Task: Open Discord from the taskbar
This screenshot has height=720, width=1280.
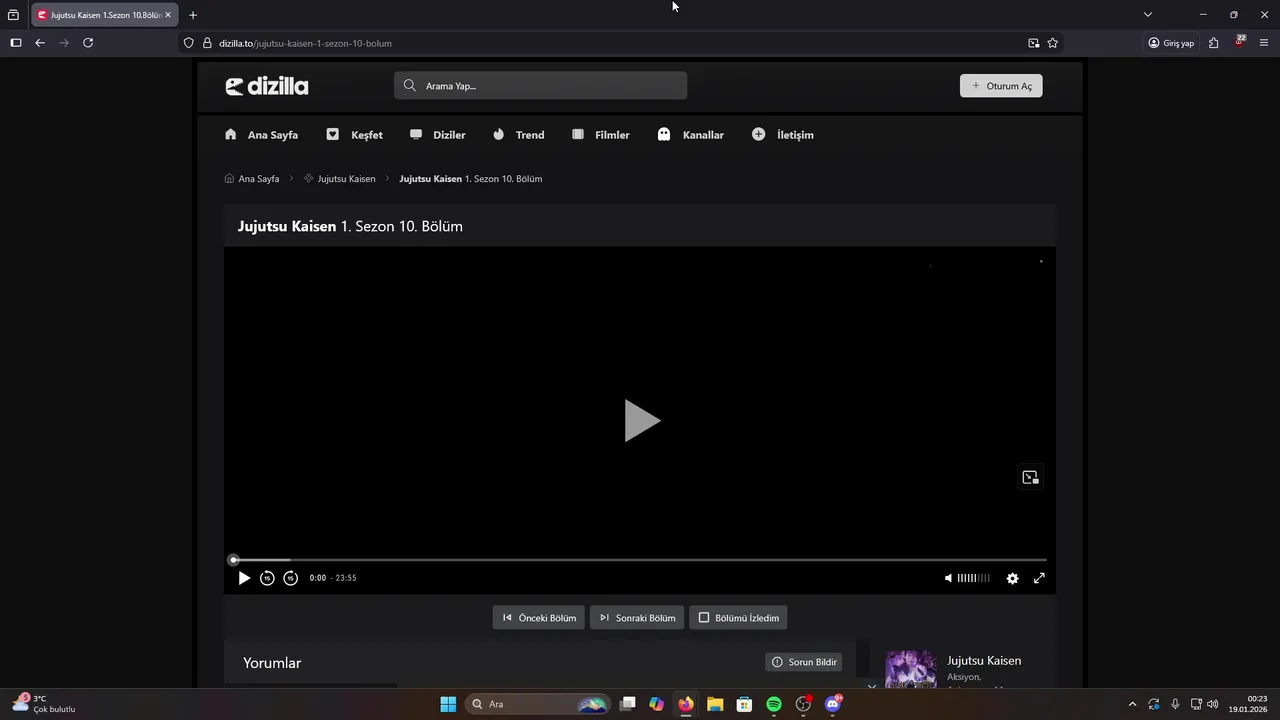Action: tap(833, 704)
